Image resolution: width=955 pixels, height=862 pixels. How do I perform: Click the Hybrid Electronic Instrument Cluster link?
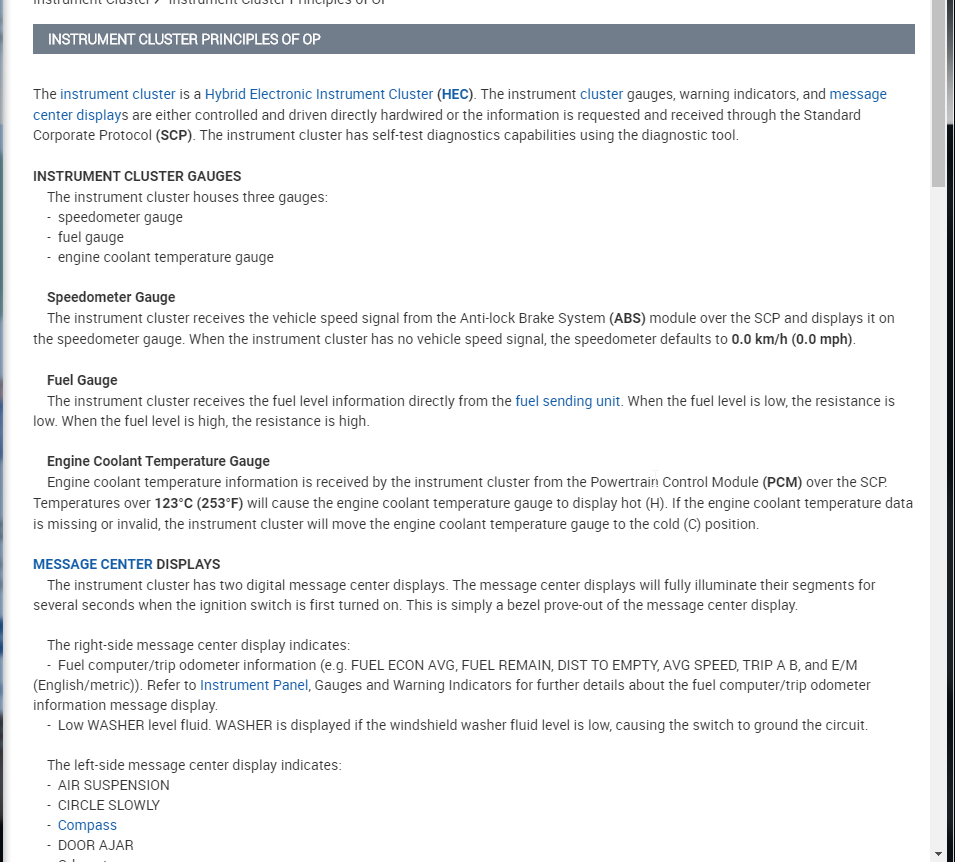319,94
